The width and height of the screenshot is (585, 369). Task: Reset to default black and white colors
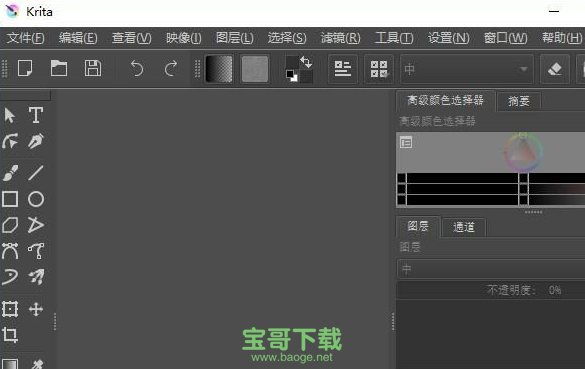(292, 76)
